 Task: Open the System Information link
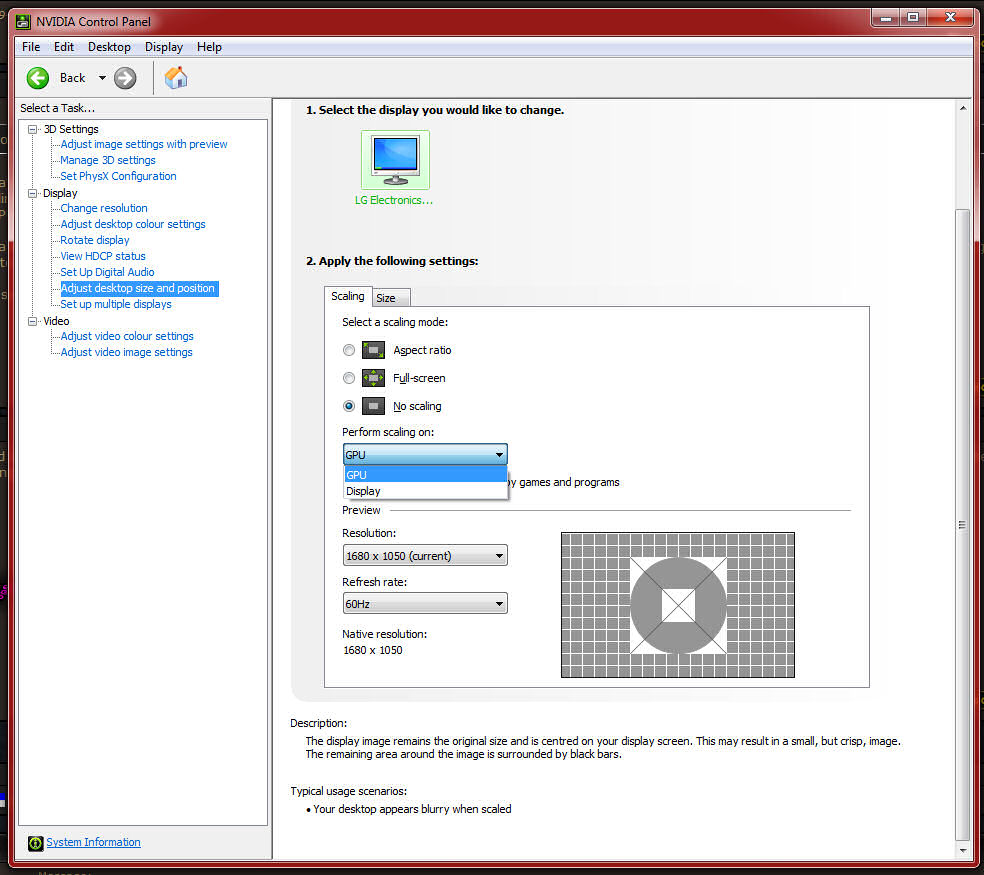coord(94,842)
